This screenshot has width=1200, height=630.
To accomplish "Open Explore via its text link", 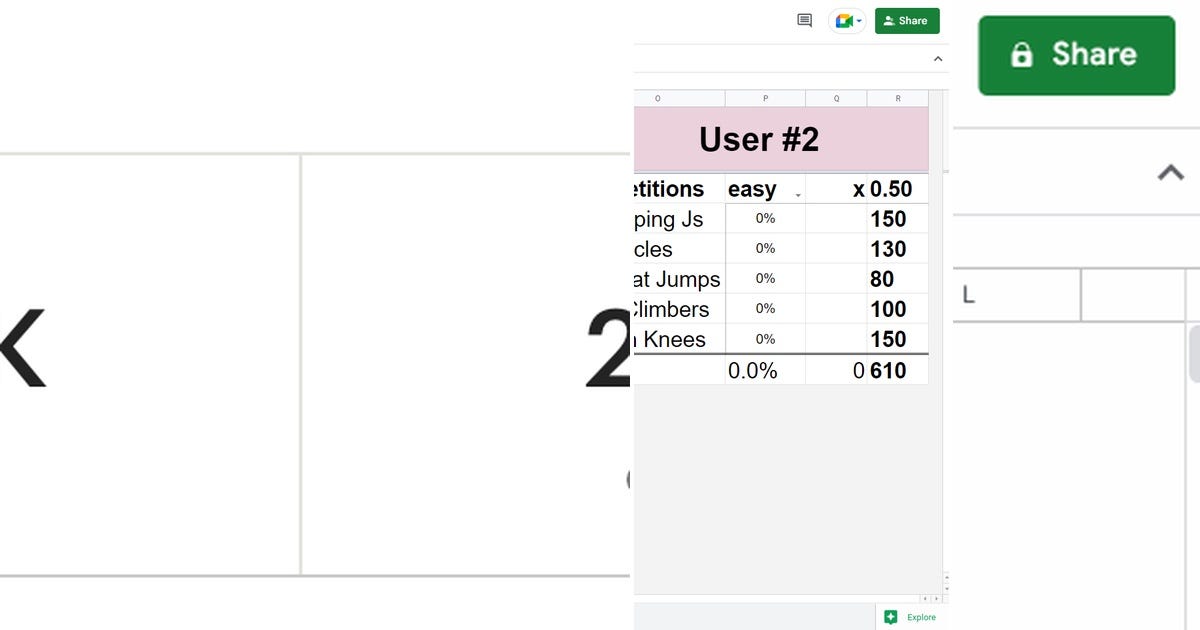I will point(921,617).
